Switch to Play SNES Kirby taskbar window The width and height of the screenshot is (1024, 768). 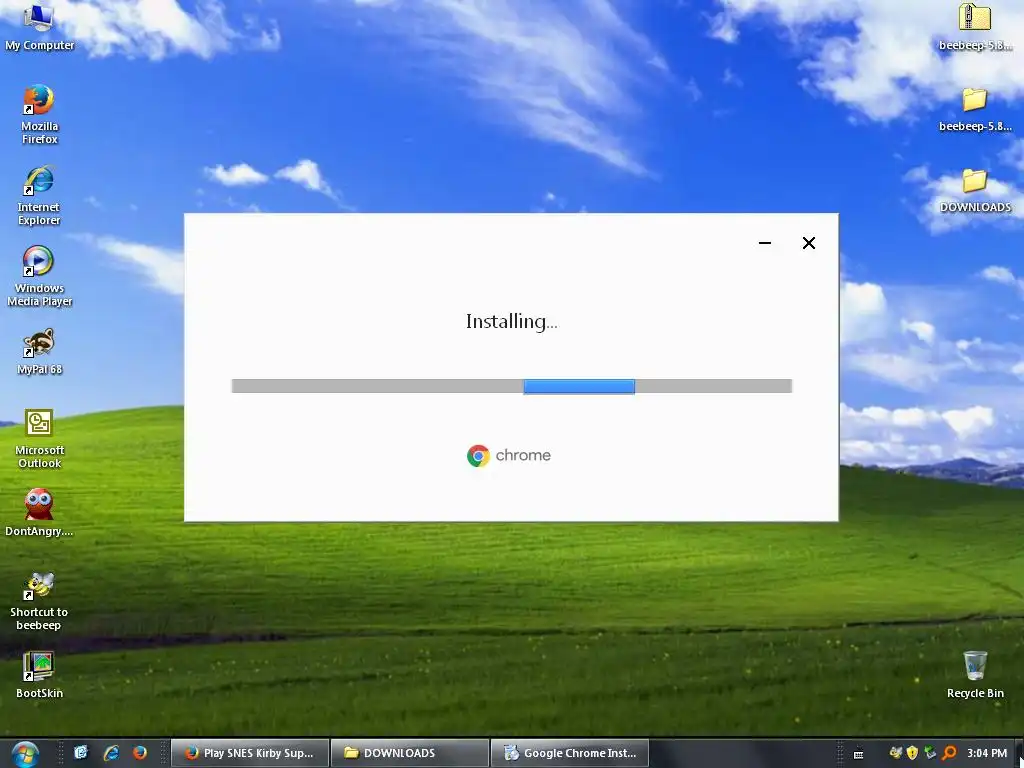pyautogui.click(x=249, y=753)
